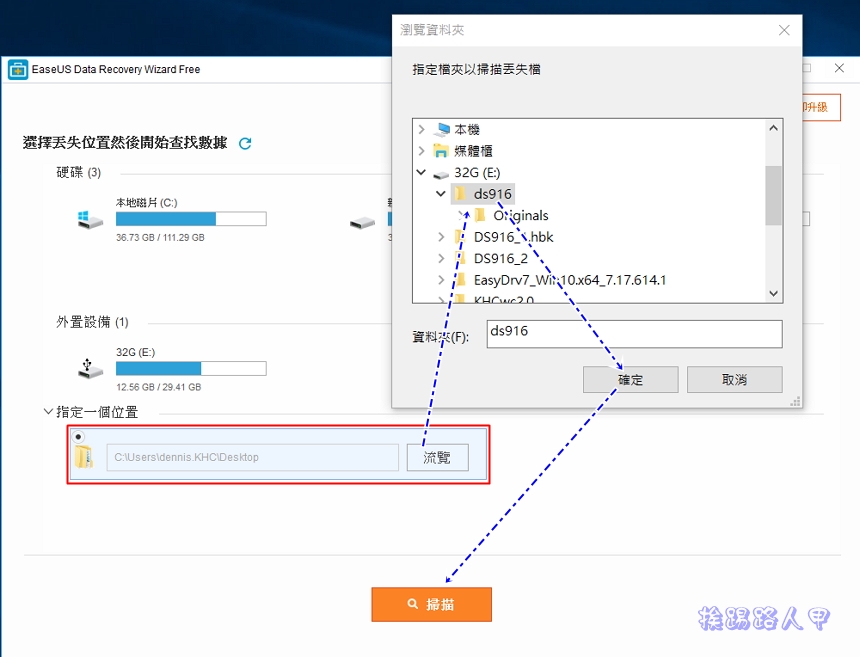Click the Originals folder icon

(480, 215)
